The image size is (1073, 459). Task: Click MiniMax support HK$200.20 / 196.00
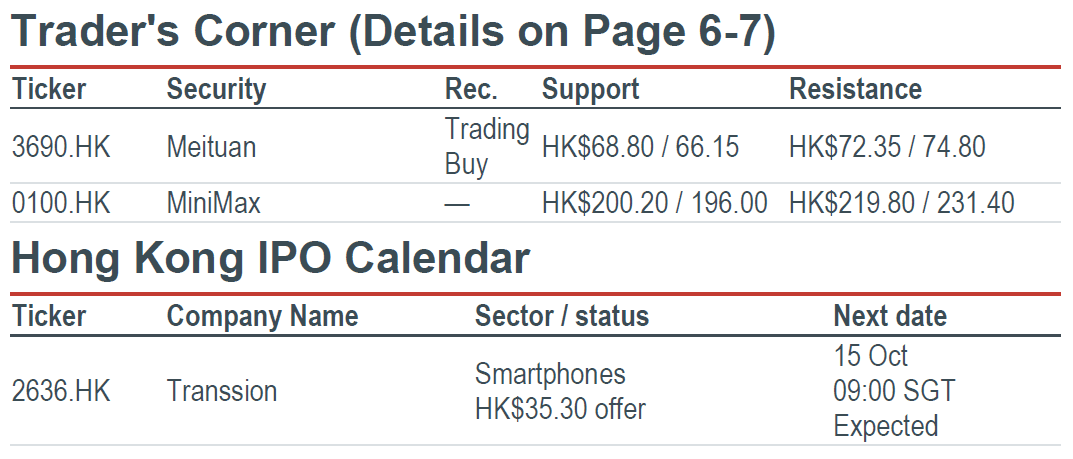click(655, 204)
